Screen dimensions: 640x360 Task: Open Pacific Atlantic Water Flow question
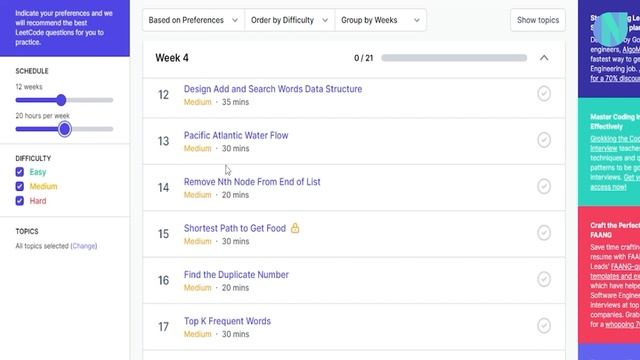point(236,136)
